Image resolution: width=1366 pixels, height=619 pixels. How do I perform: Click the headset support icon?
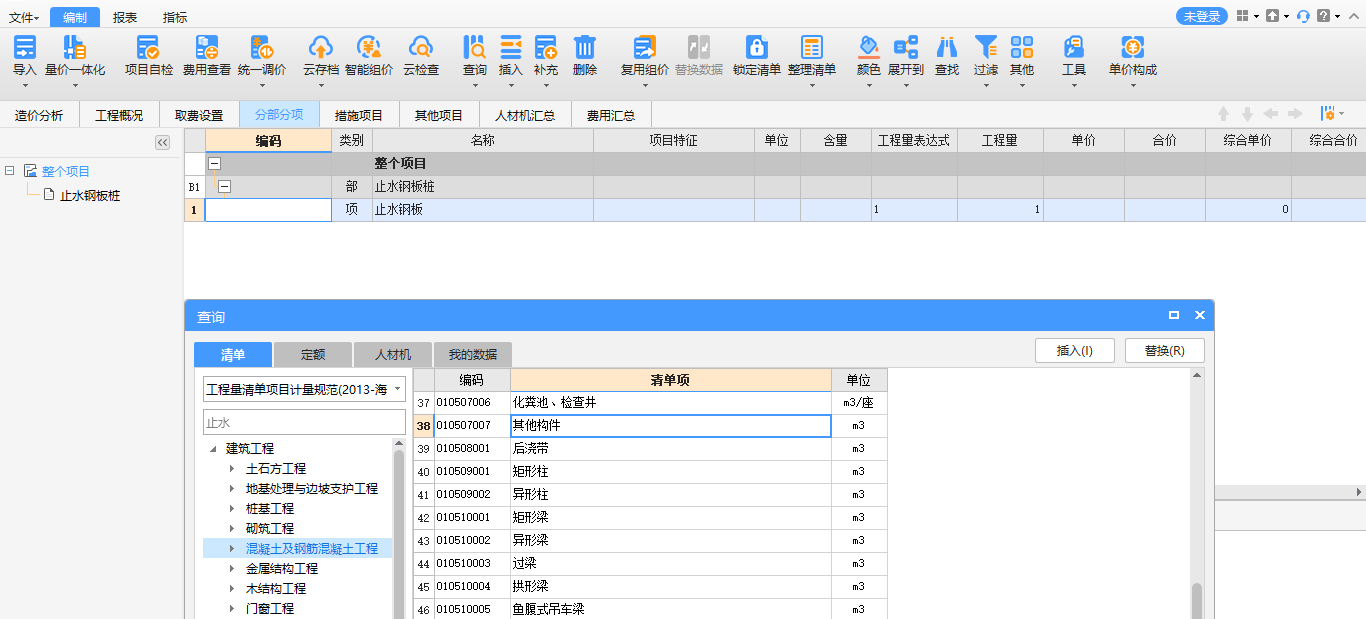pos(1303,16)
